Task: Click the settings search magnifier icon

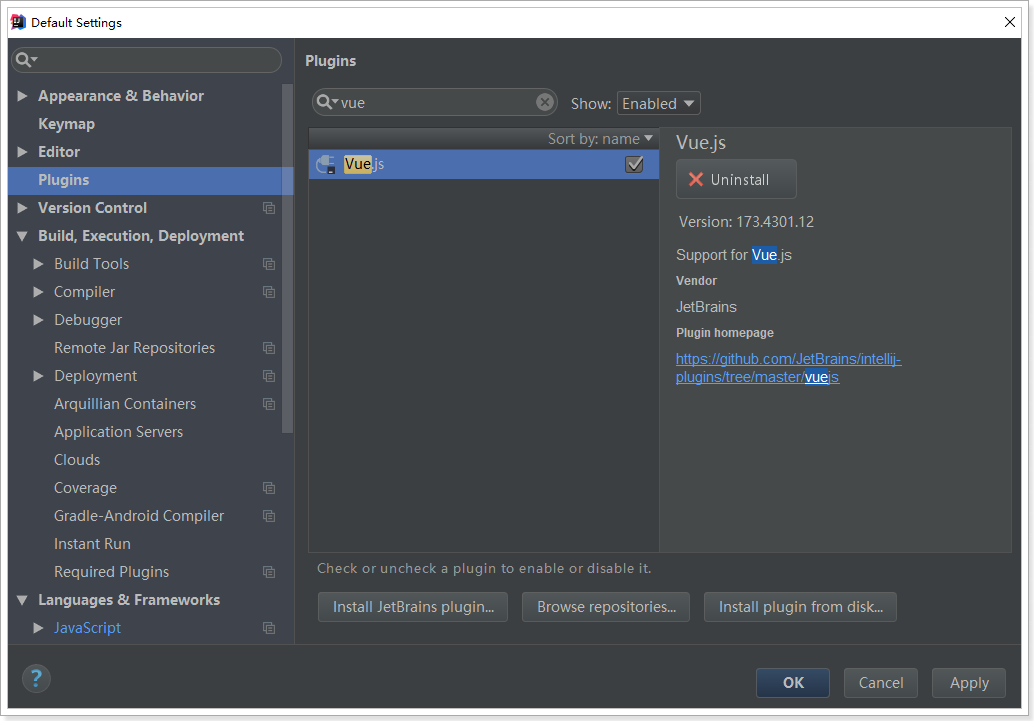Action: pyautogui.click(x=25, y=60)
